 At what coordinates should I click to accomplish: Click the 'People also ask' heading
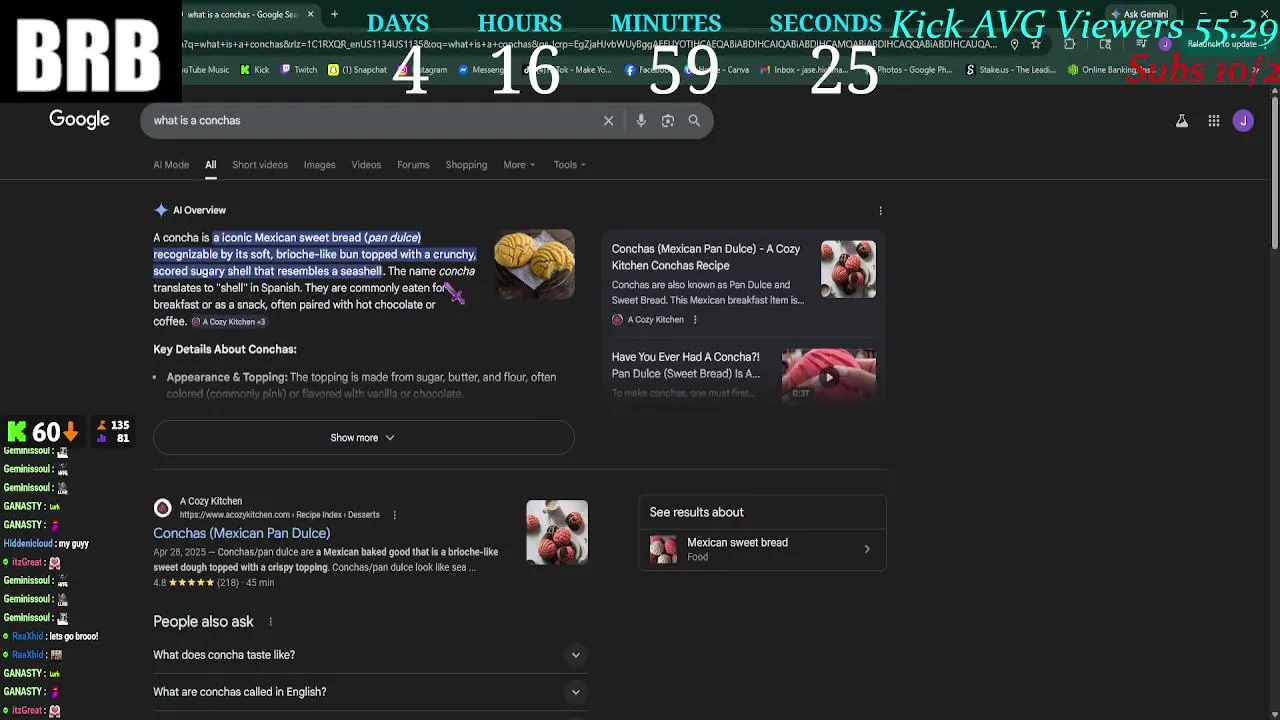(204, 622)
